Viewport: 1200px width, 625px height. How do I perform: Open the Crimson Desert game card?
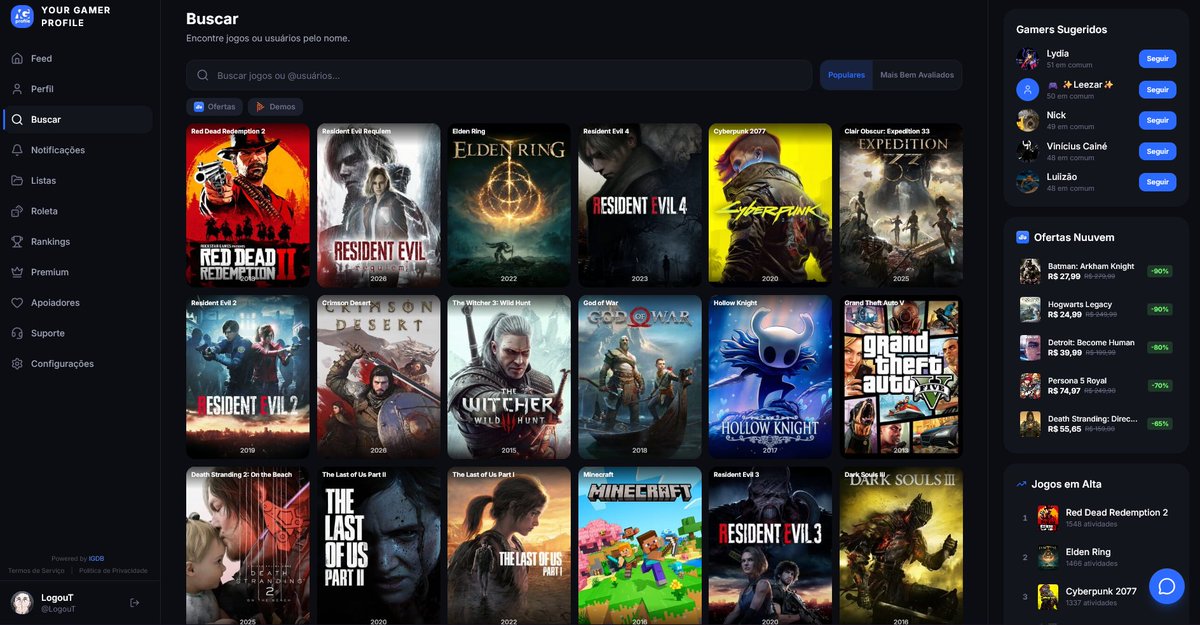click(379, 377)
